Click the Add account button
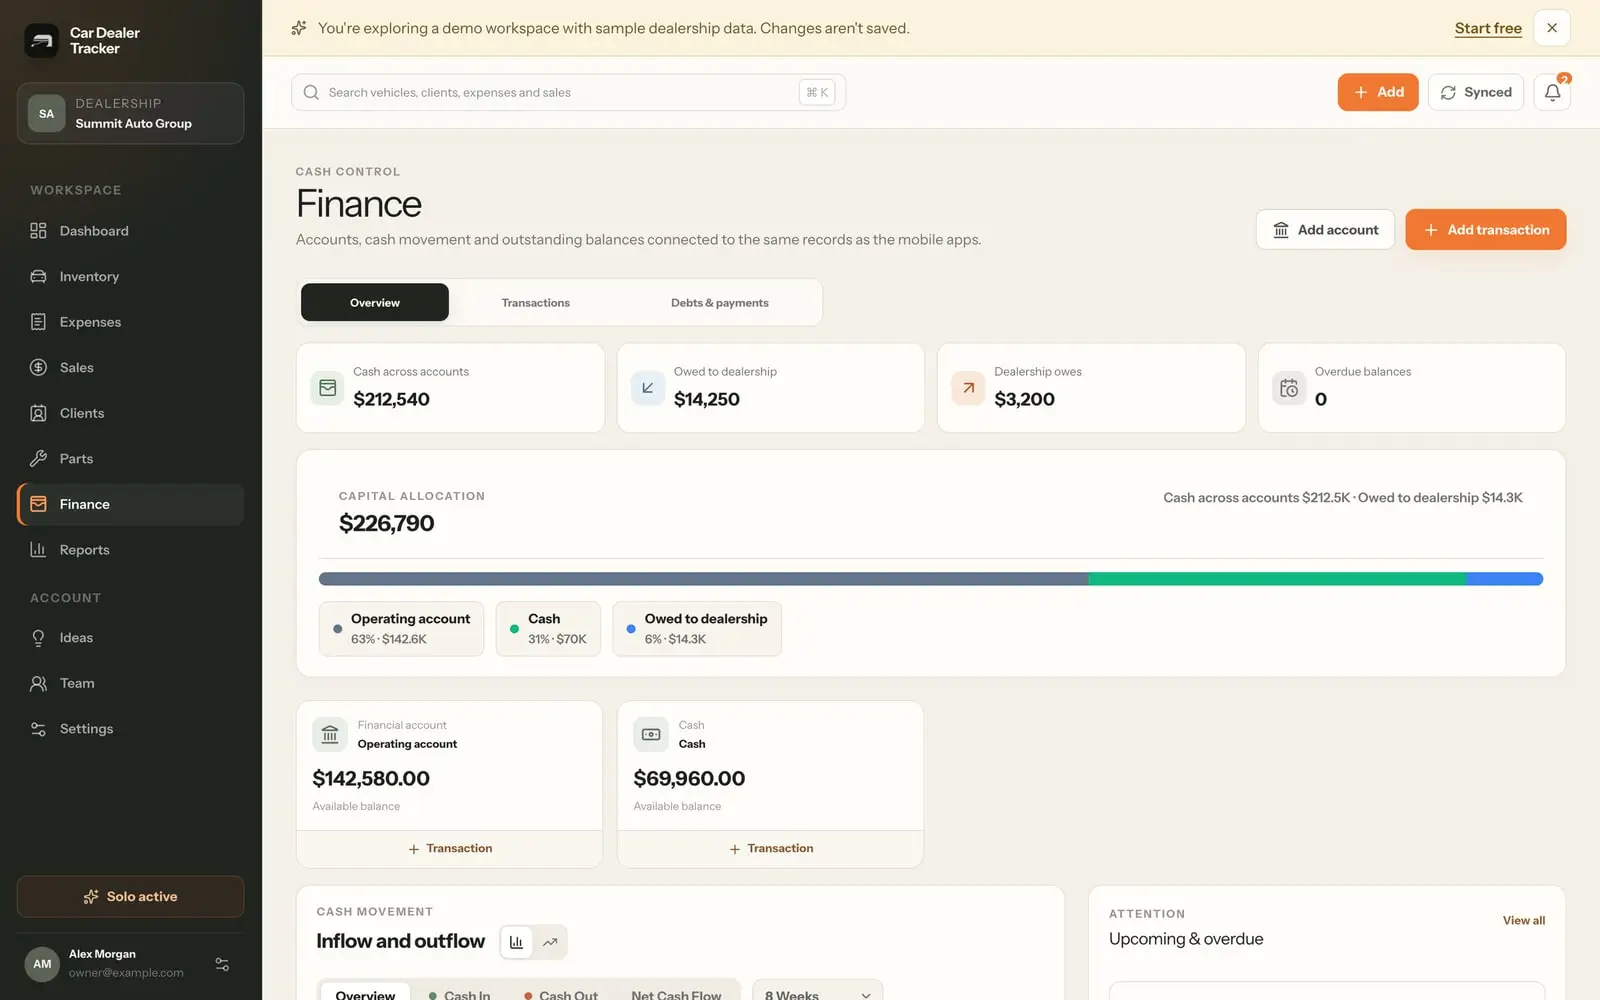 point(1325,230)
